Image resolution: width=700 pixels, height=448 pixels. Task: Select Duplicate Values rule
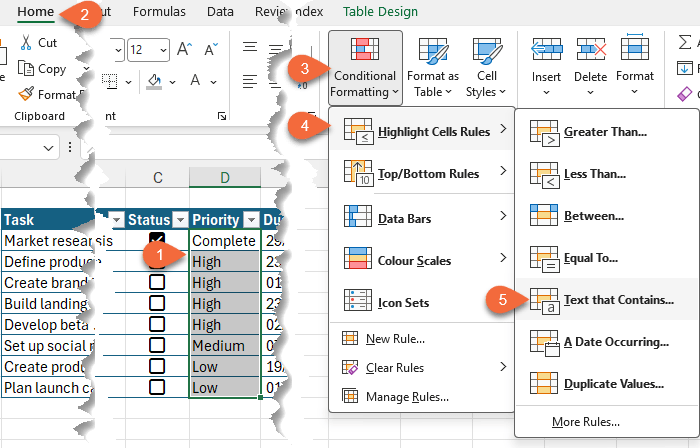pyautogui.click(x=607, y=384)
